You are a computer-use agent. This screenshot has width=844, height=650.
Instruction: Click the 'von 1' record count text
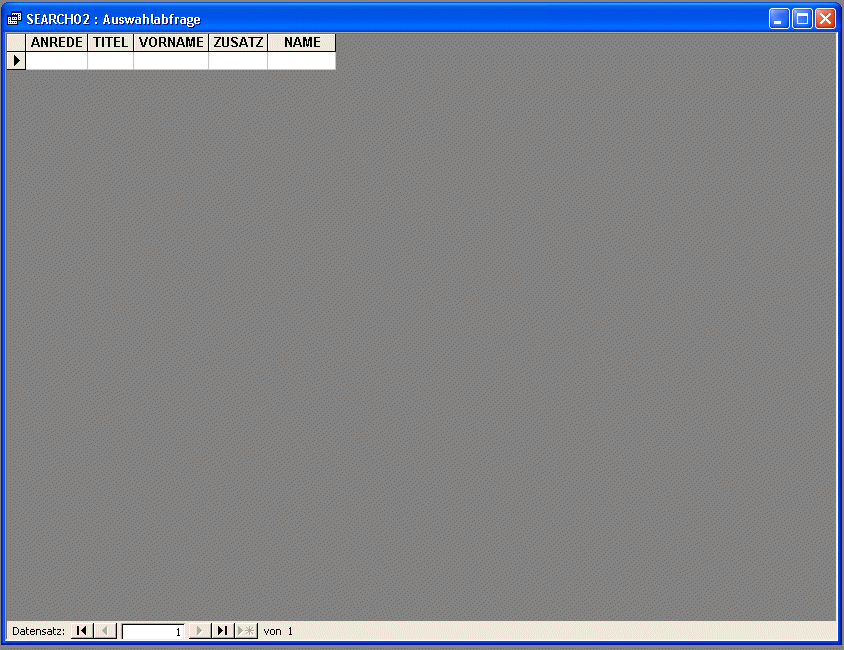point(278,631)
